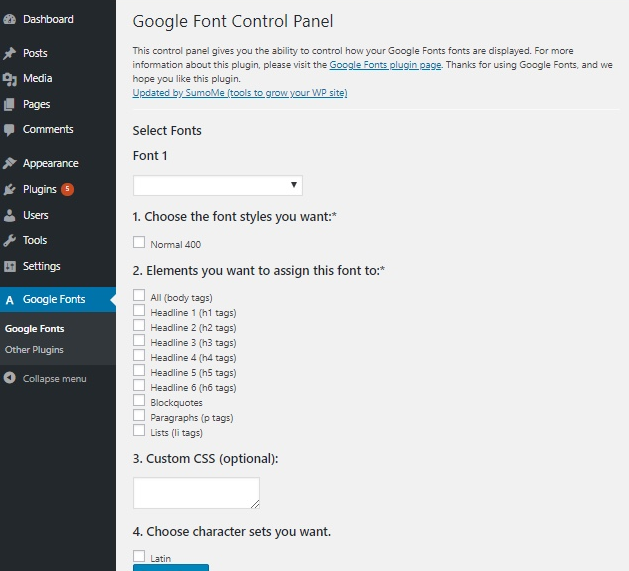Check Headline 1 (h1 tags)
Viewport: 629px width, 571px height.
[x=139, y=310]
